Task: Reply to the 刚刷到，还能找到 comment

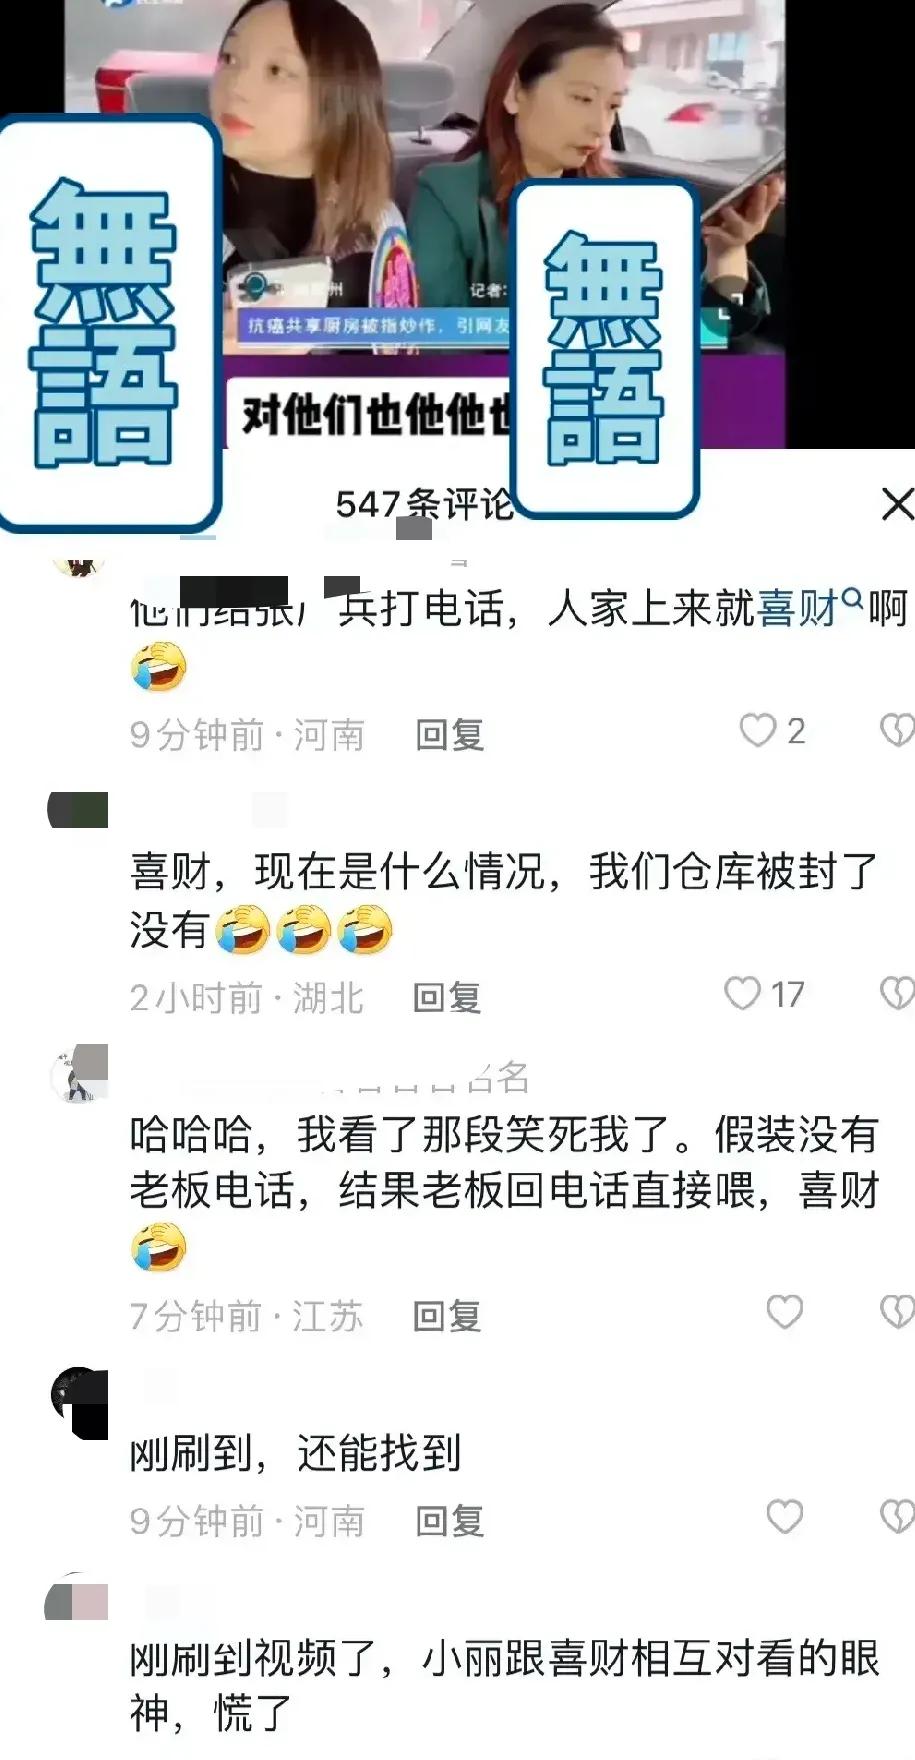Action: [450, 1521]
